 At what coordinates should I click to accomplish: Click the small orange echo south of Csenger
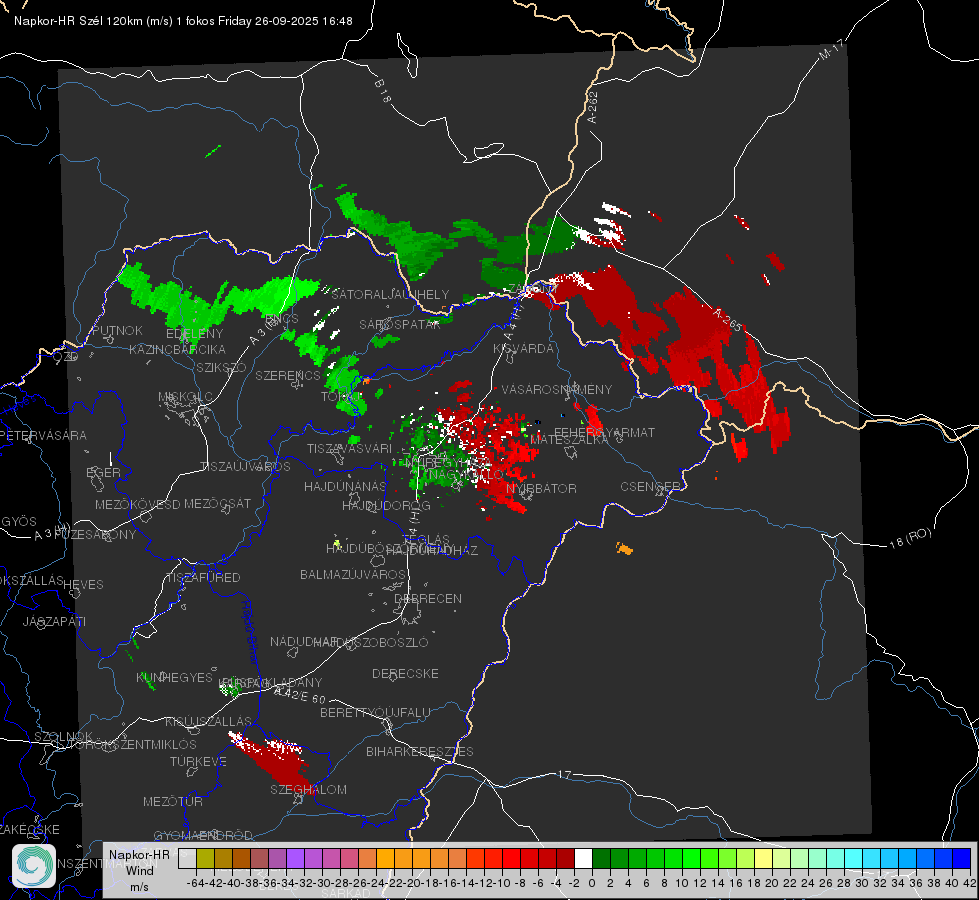(624, 548)
